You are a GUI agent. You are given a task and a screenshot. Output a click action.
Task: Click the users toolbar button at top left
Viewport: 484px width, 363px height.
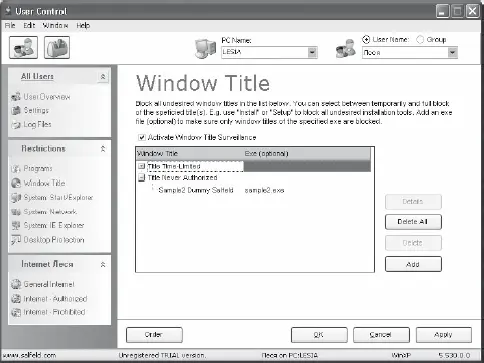(23, 48)
